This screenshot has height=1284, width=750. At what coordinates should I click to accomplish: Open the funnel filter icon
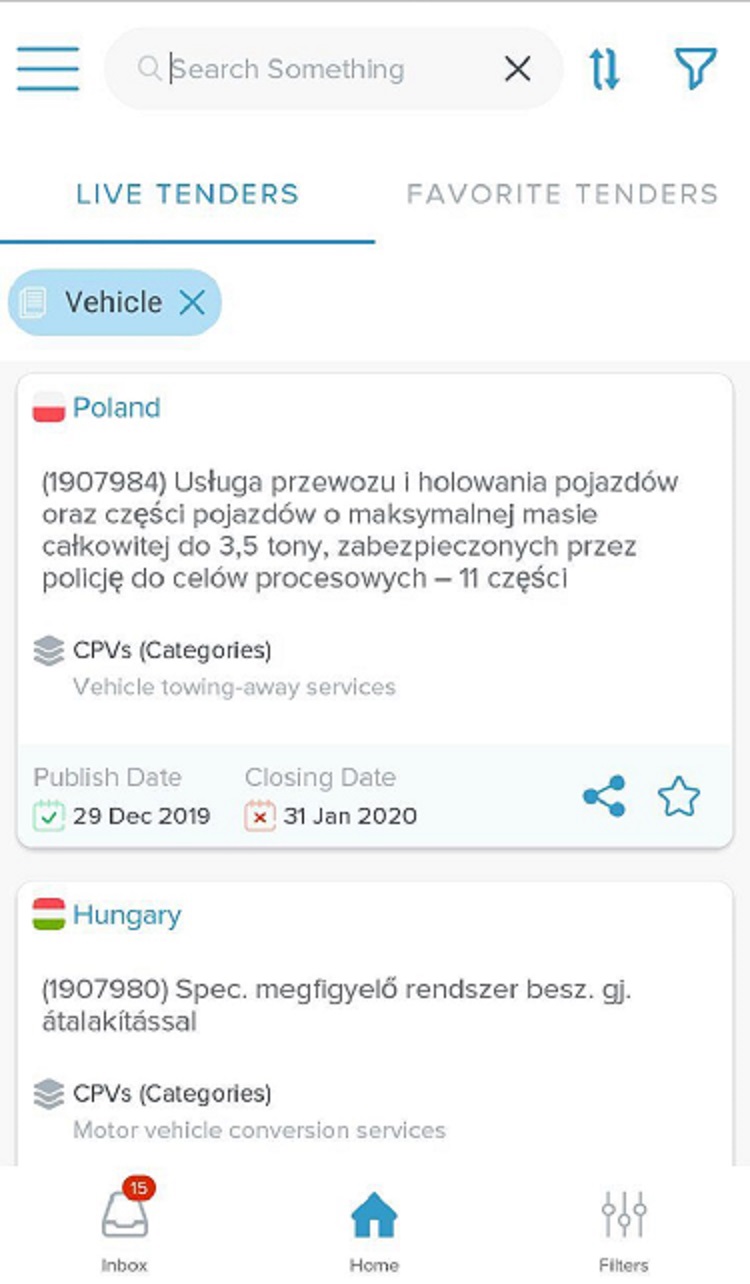coord(695,68)
